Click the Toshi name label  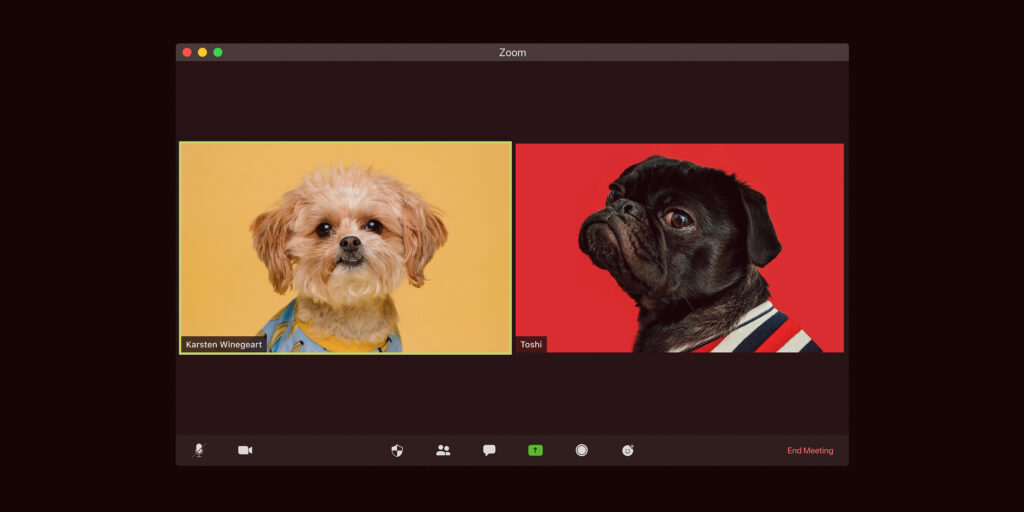click(x=531, y=344)
